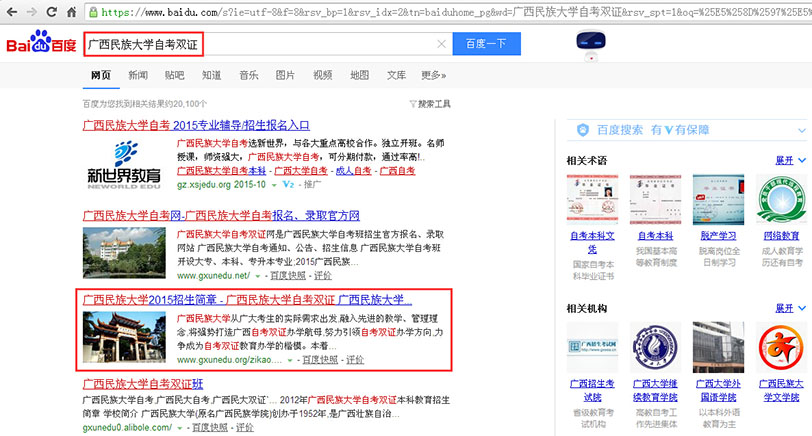Image resolution: width=812 pixels, height=436 pixels.
Task: Click the V2 verification badge icon
Action: click(x=288, y=184)
